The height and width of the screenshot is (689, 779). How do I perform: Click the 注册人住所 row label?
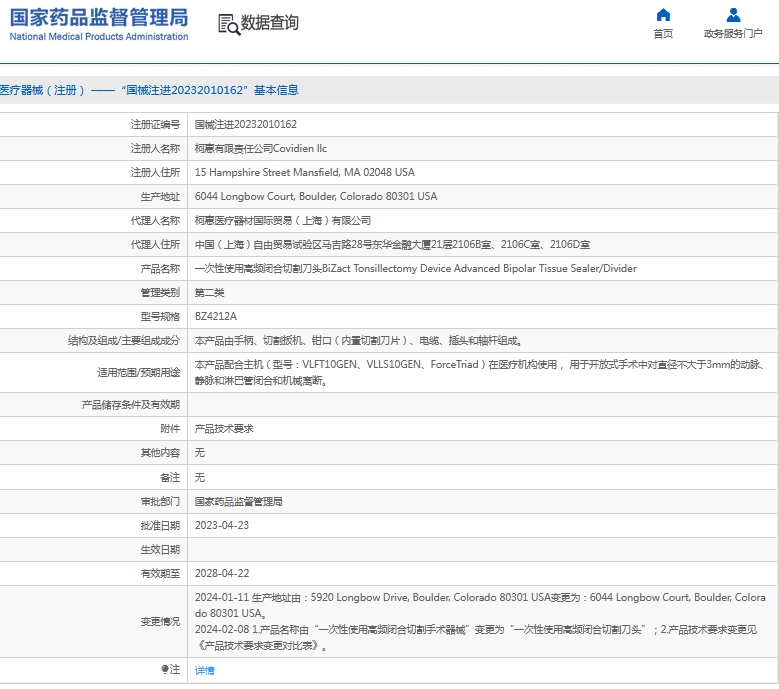pyautogui.click(x=155, y=172)
